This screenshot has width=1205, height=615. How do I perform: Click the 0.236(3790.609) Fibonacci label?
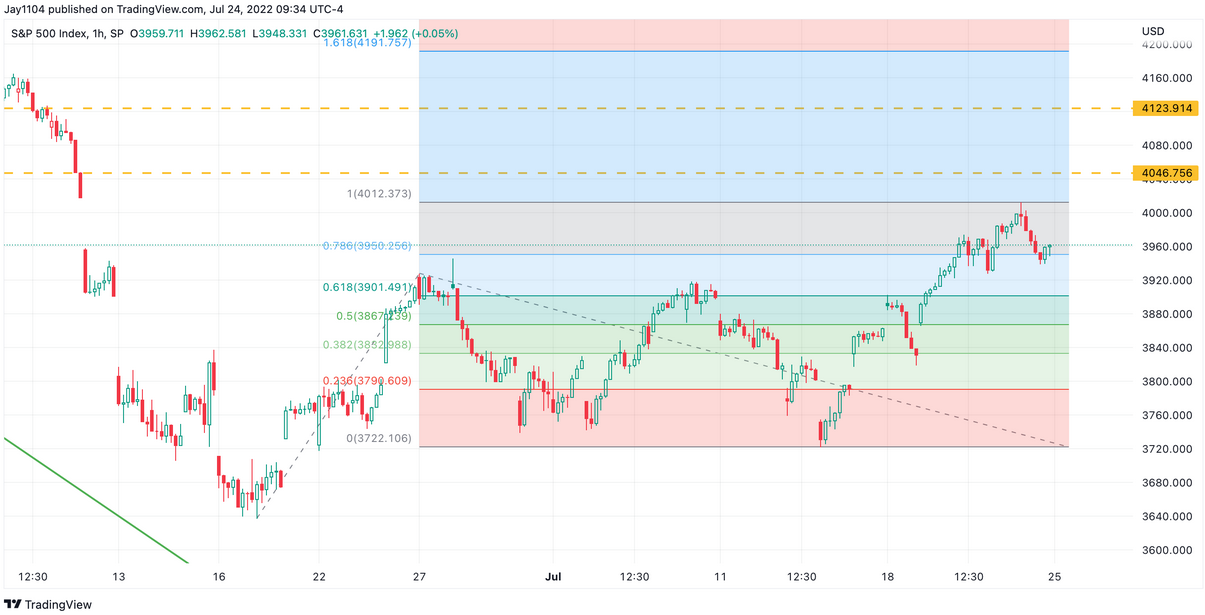tap(367, 381)
